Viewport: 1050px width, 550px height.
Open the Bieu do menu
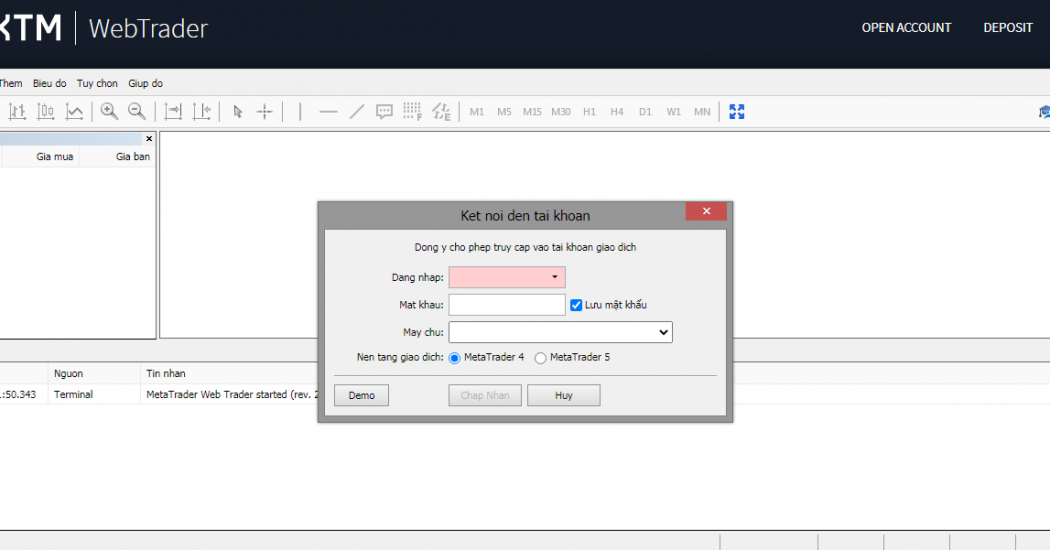(50, 83)
